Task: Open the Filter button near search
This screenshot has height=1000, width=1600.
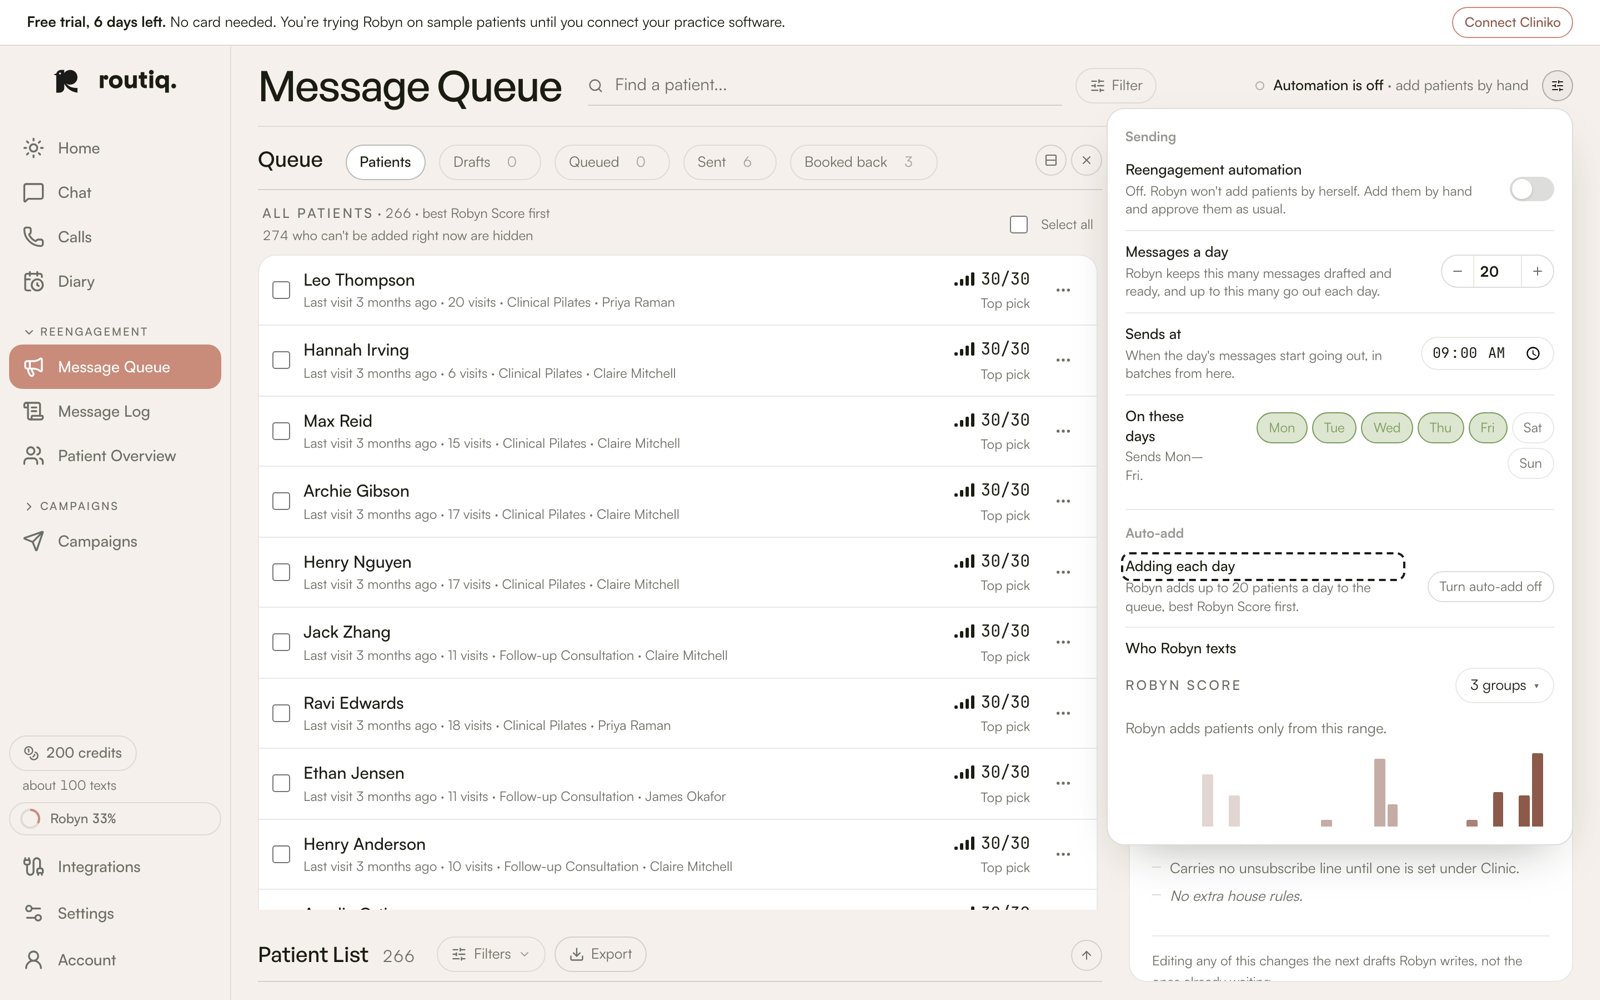Action: [1116, 86]
